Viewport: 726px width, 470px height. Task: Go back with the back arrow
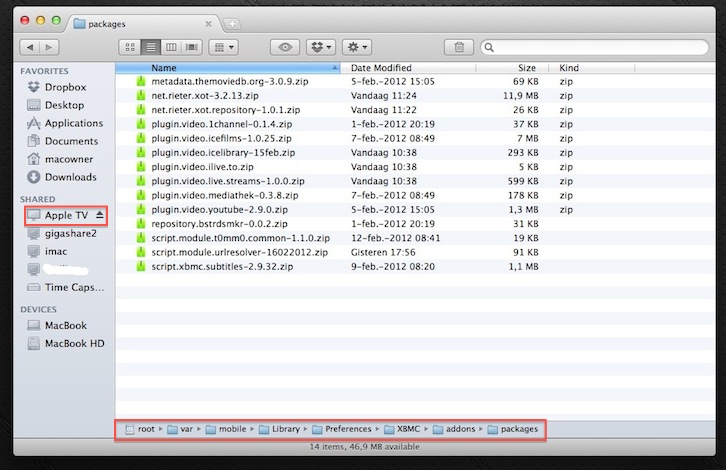[30, 47]
